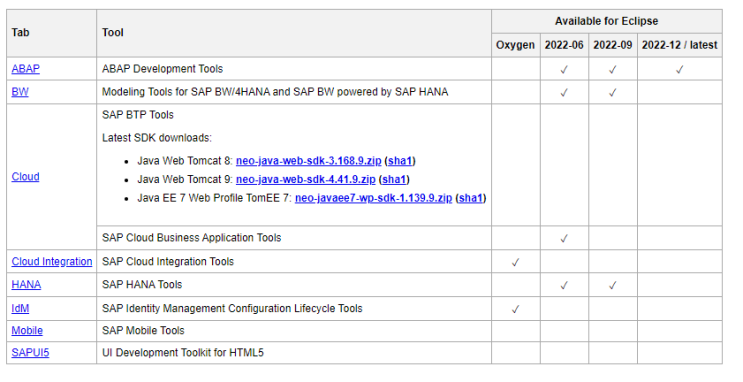This screenshot has height=382, width=743.
Task: Click ABAP row checkmark under 2022-06
Action: [564, 70]
